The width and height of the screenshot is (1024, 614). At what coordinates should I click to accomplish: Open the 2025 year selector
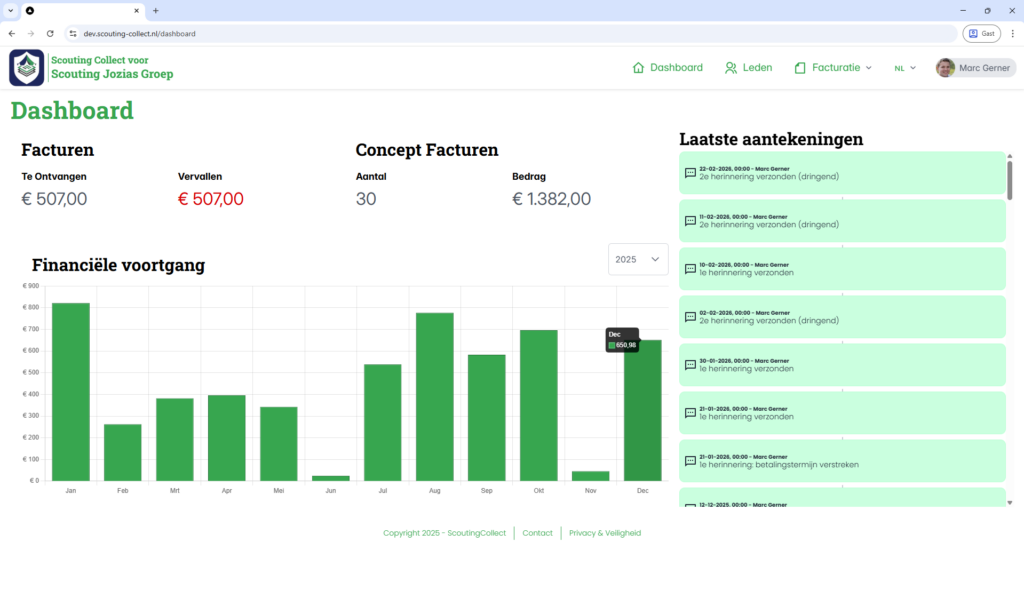click(x=638, y=258)
